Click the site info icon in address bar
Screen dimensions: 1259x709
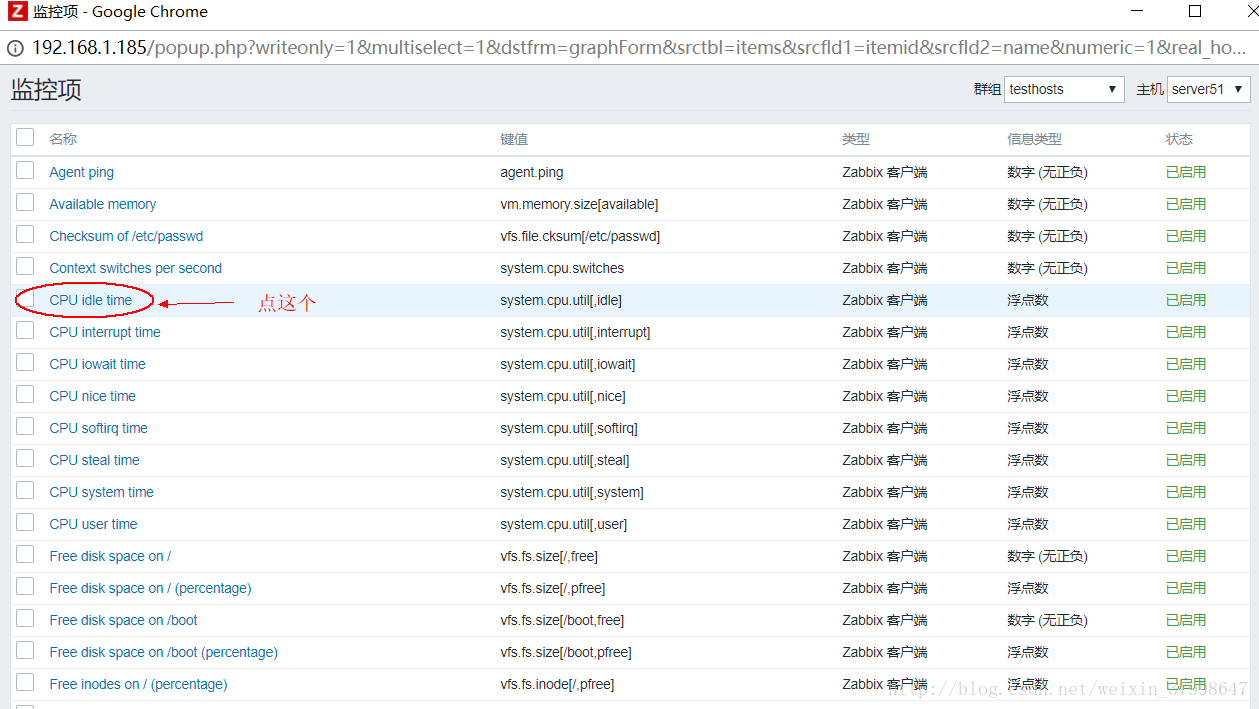coord(17,47)
